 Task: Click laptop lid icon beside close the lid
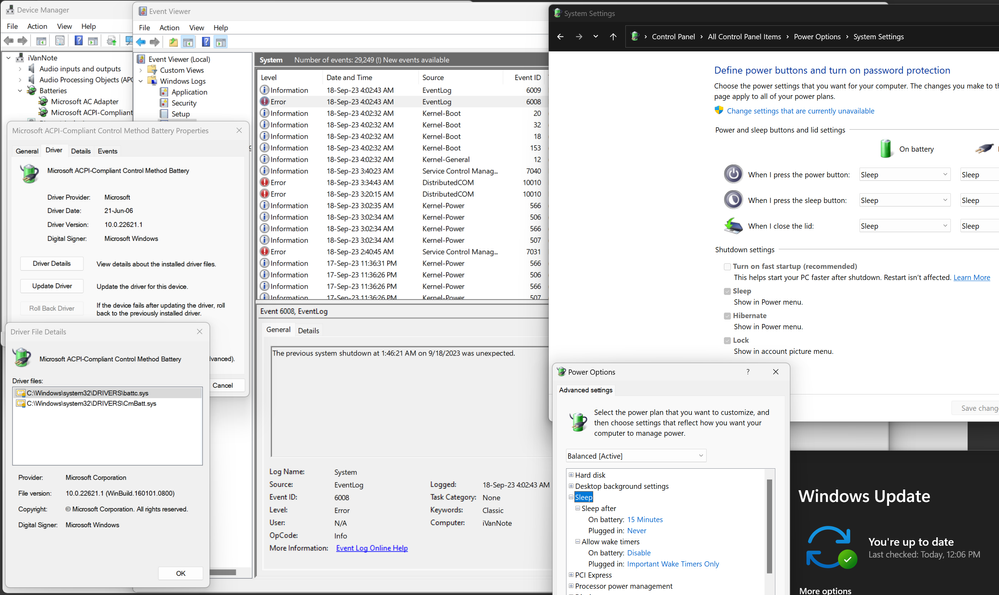(733, 226)
